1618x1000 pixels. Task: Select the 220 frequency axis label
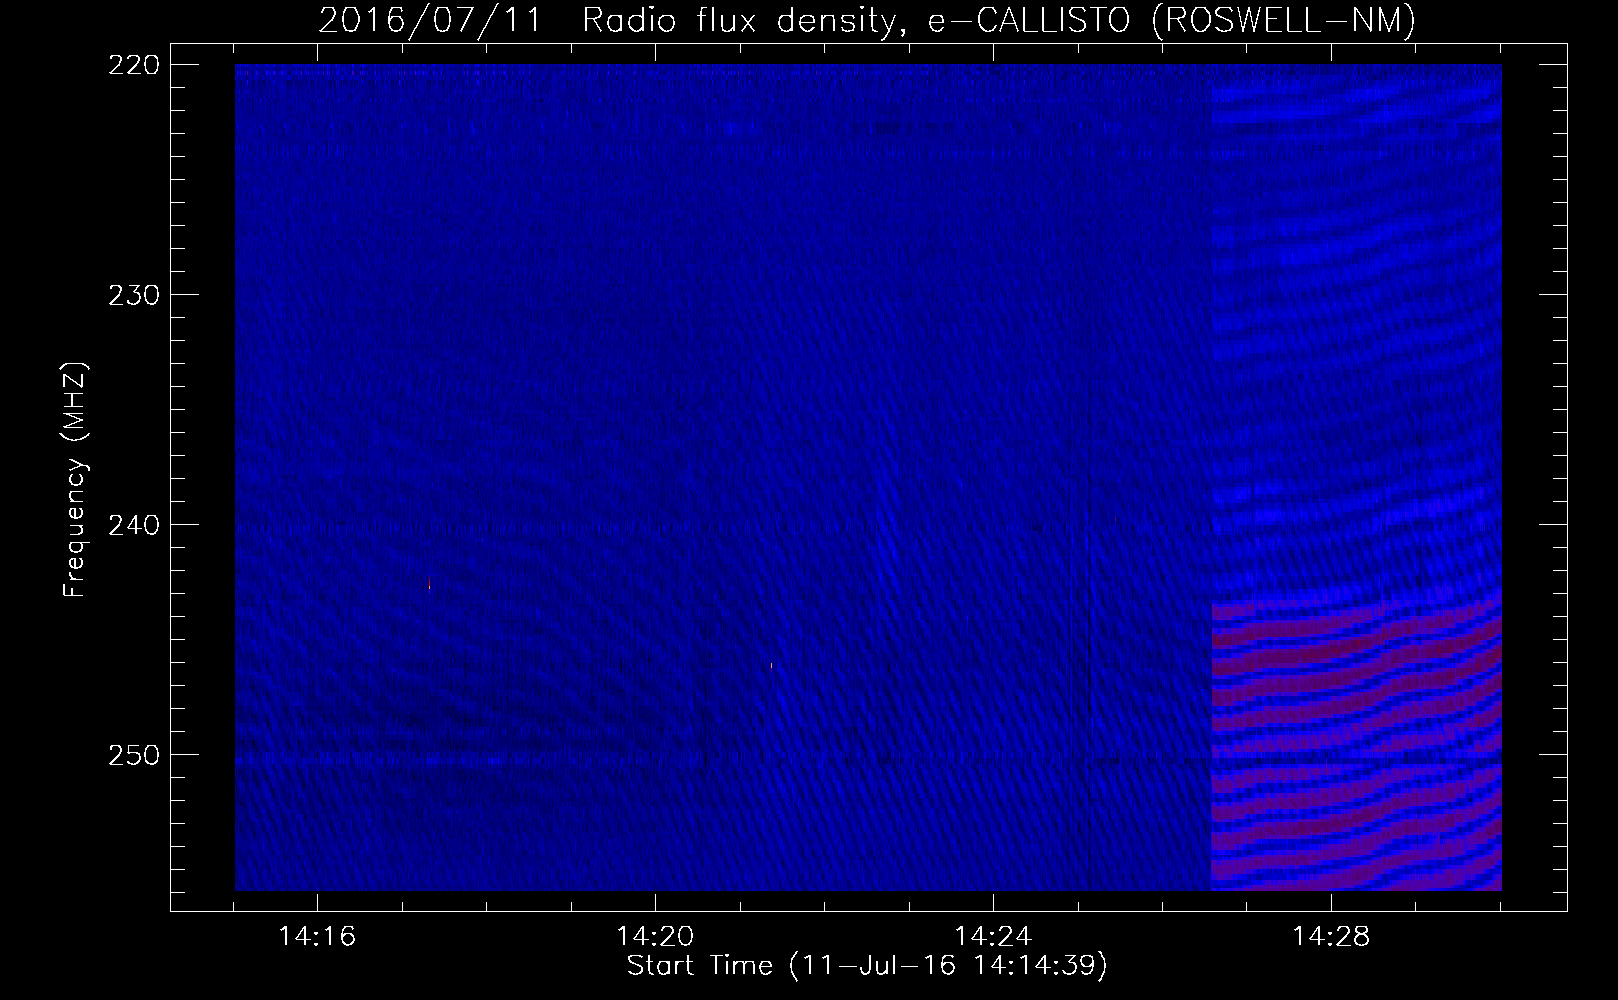pos(133,64)
